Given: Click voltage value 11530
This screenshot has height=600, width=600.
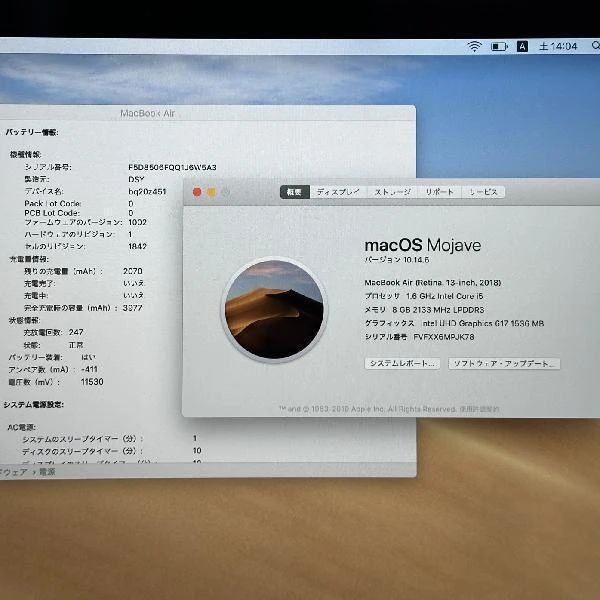Looking at the screenshot, I should pyautogui.click(x=92, y=382).
